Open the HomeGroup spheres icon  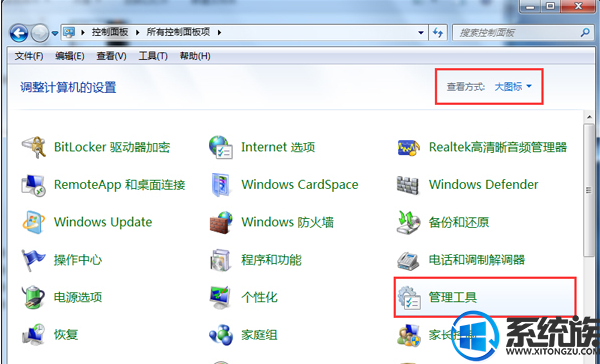[x=221, y=335]
